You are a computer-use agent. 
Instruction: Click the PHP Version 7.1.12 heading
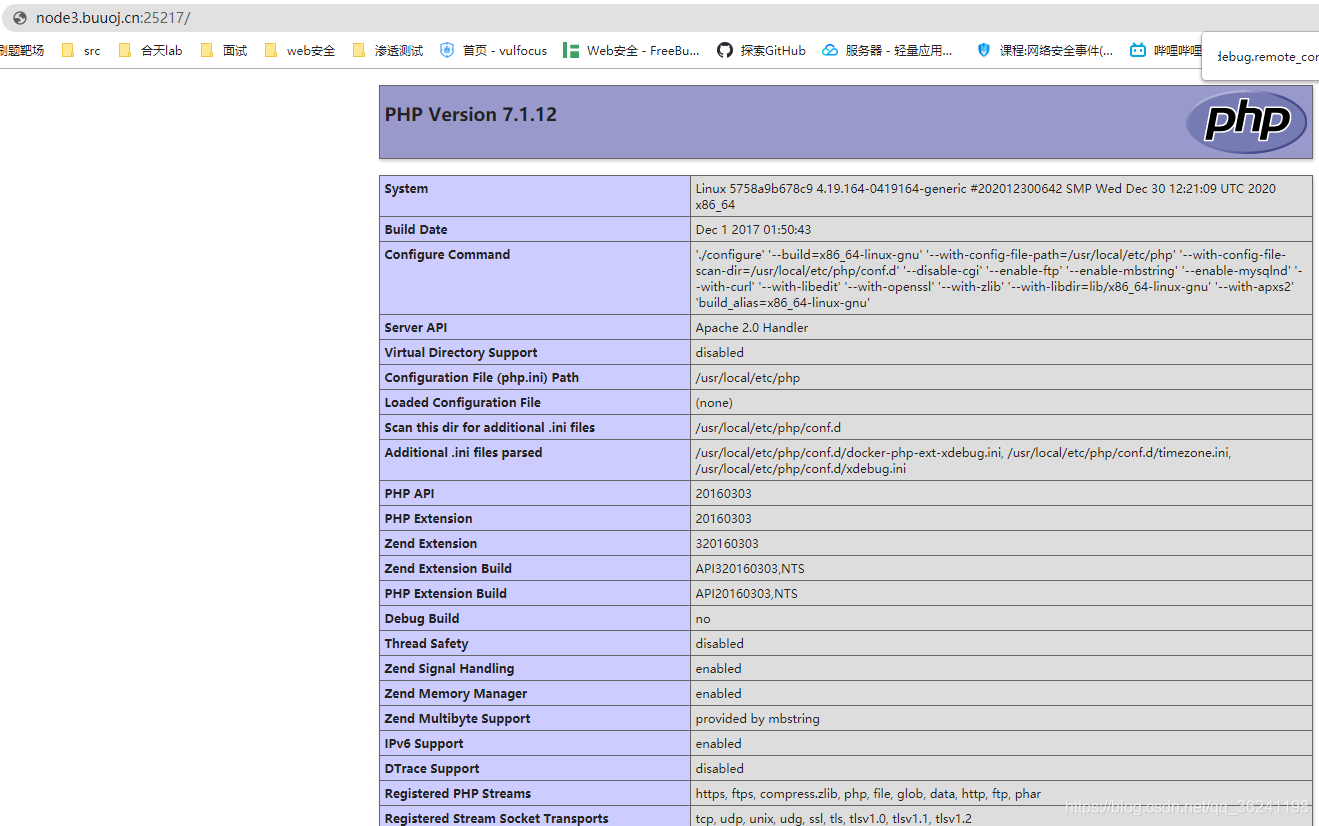(471, 114)
